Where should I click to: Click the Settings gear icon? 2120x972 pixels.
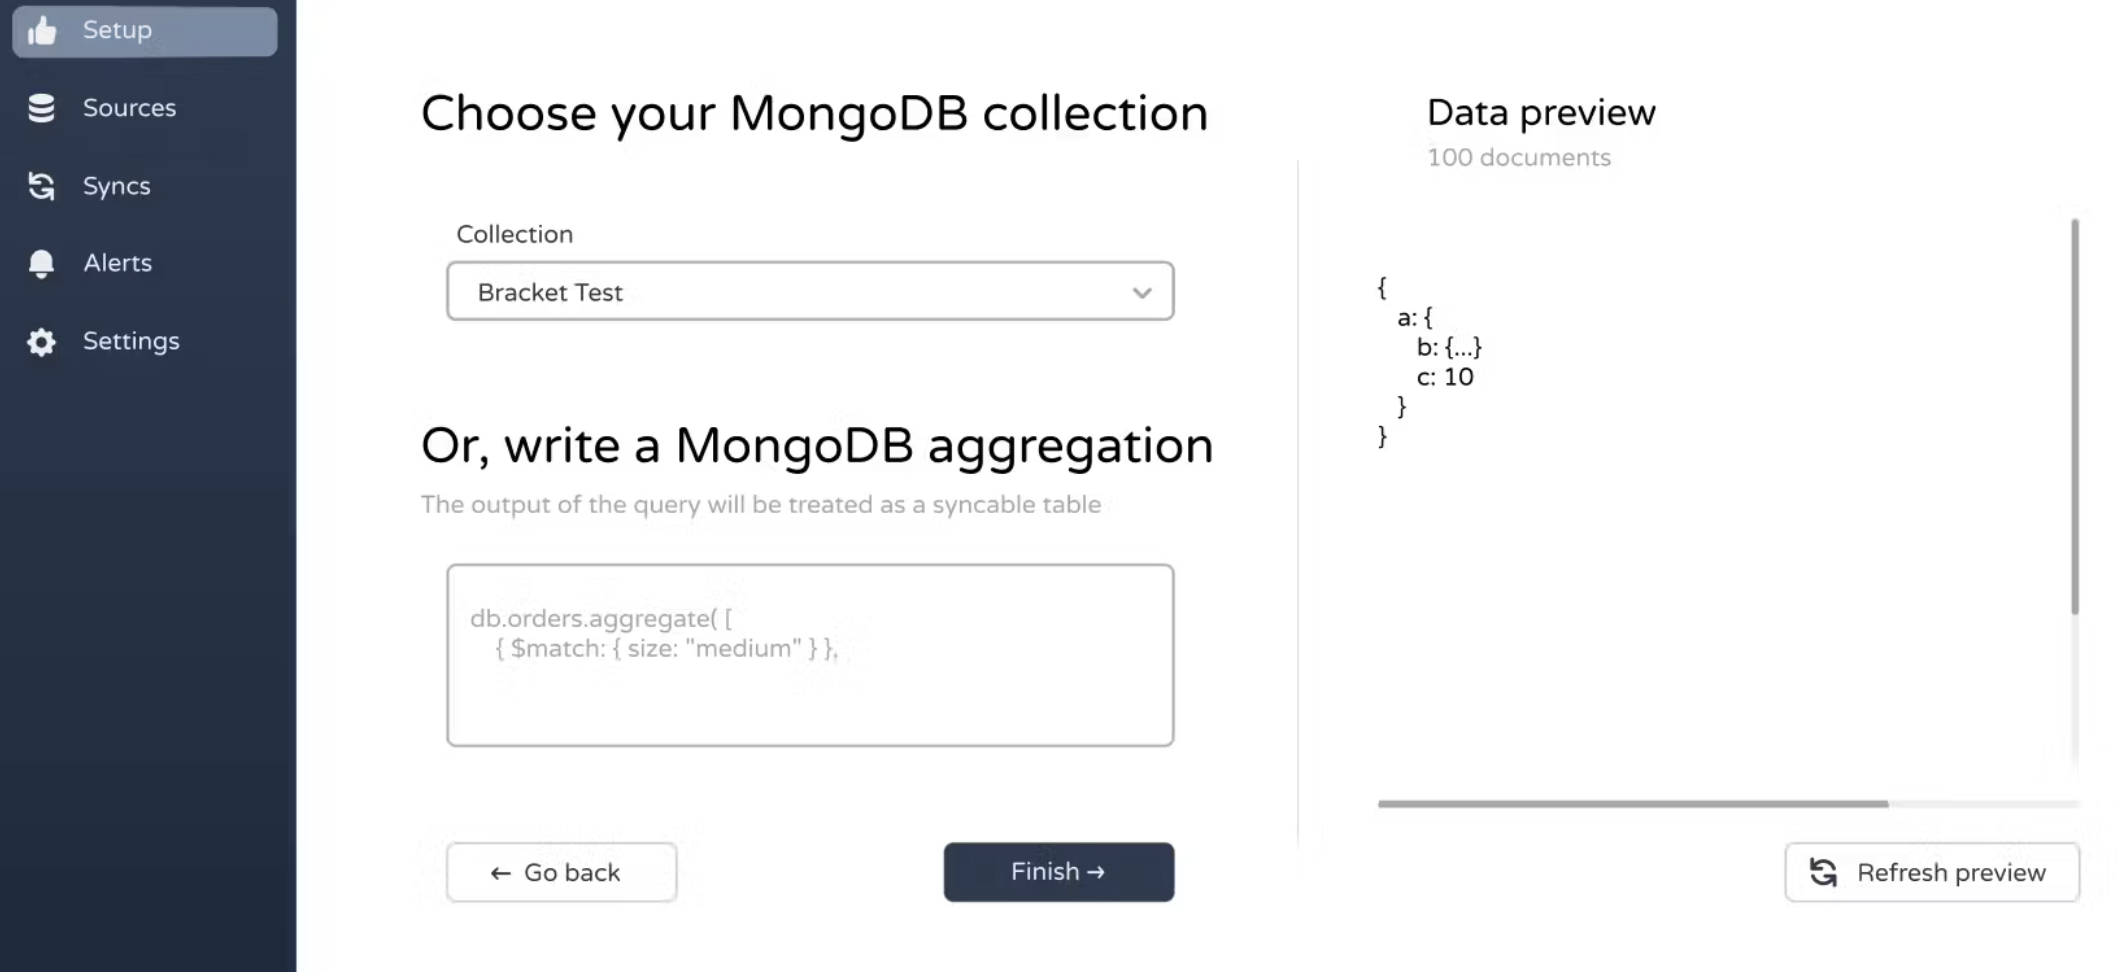point(41,342)
